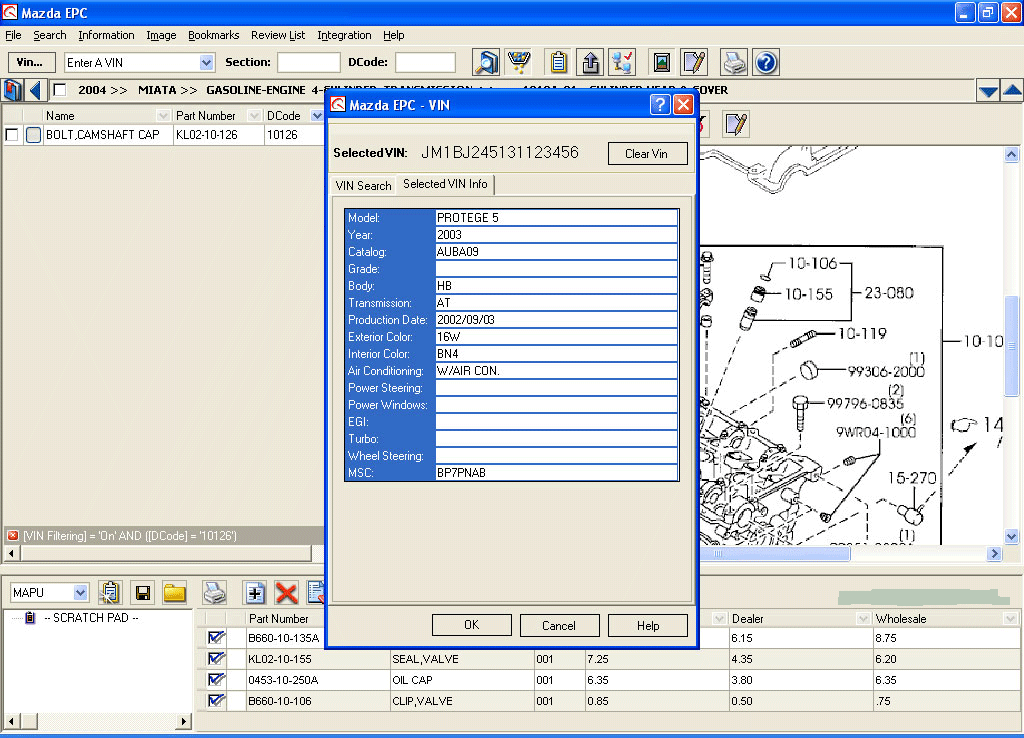Print the scratch pad with its printer icon
Viewport: 1024px width, 738px height.
click(214, 592)
